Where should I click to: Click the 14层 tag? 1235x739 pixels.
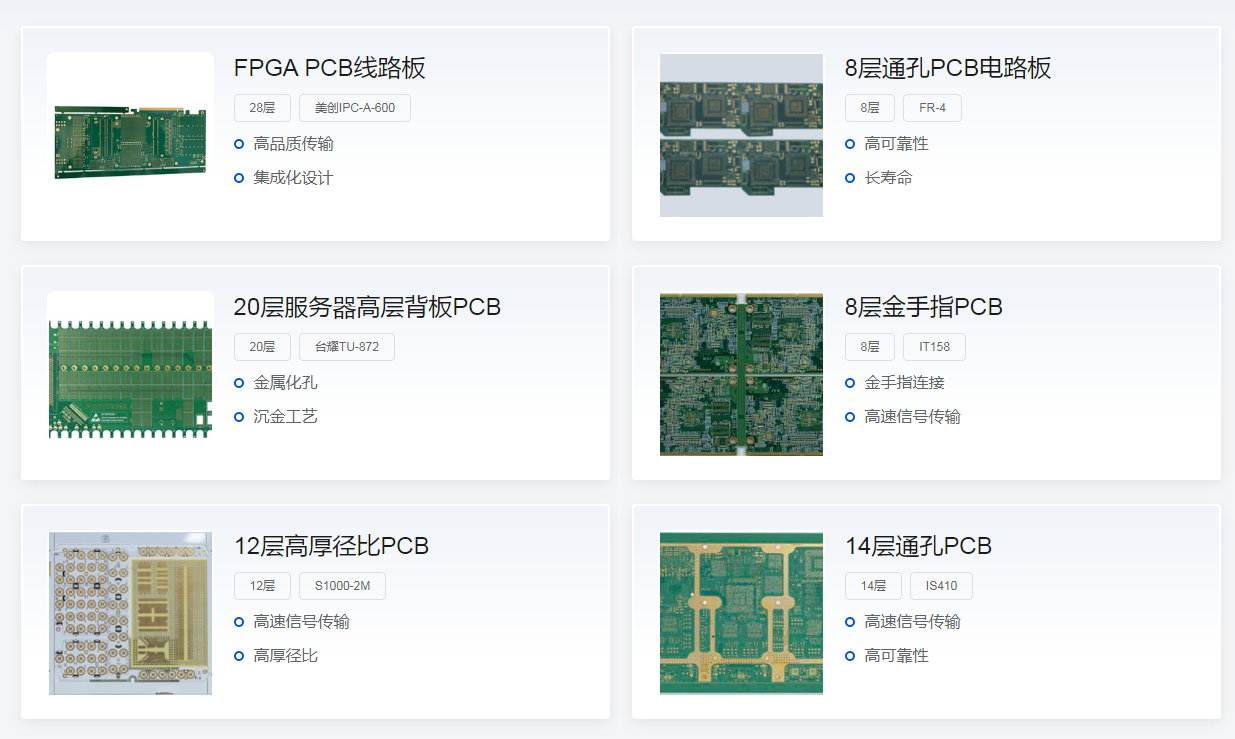pos(873,586)
